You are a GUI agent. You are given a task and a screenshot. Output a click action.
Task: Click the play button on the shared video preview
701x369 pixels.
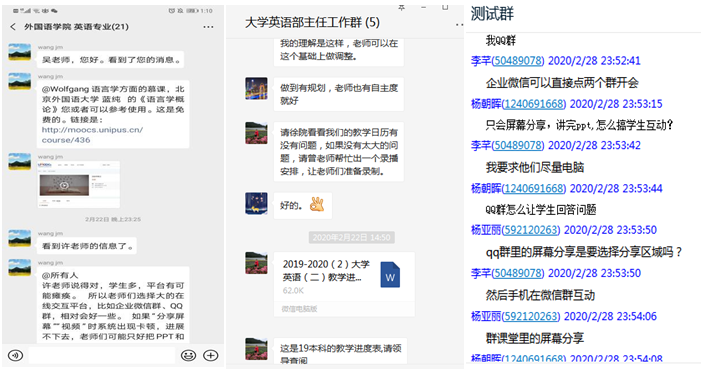coord(64,185)
